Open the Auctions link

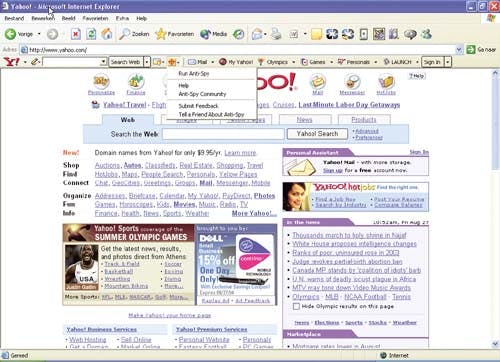(107, 165)
